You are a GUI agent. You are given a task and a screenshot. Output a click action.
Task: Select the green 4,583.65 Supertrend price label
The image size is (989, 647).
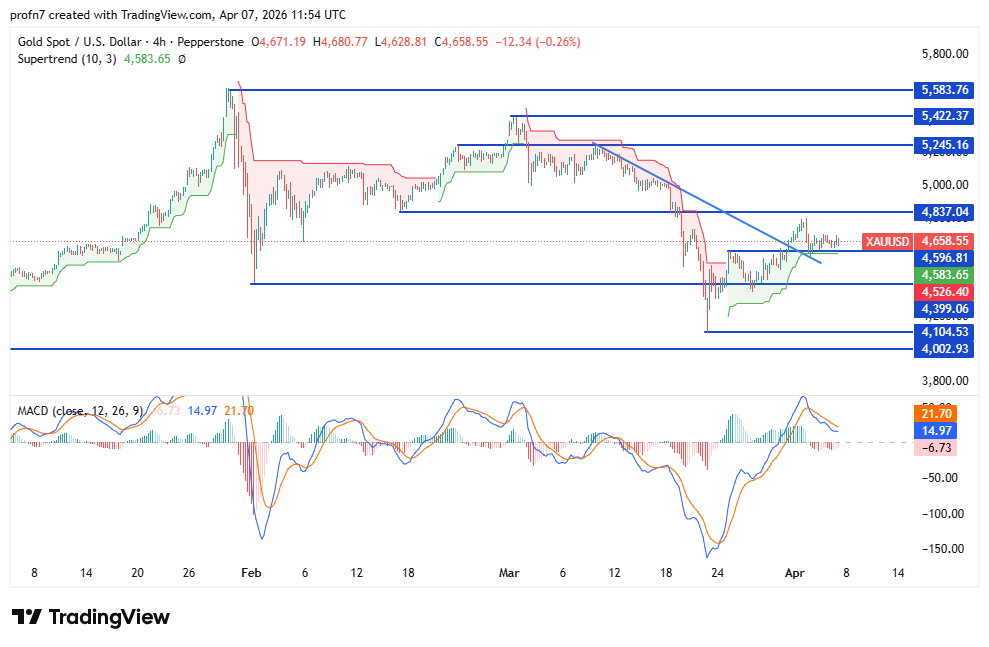[946, 273]
